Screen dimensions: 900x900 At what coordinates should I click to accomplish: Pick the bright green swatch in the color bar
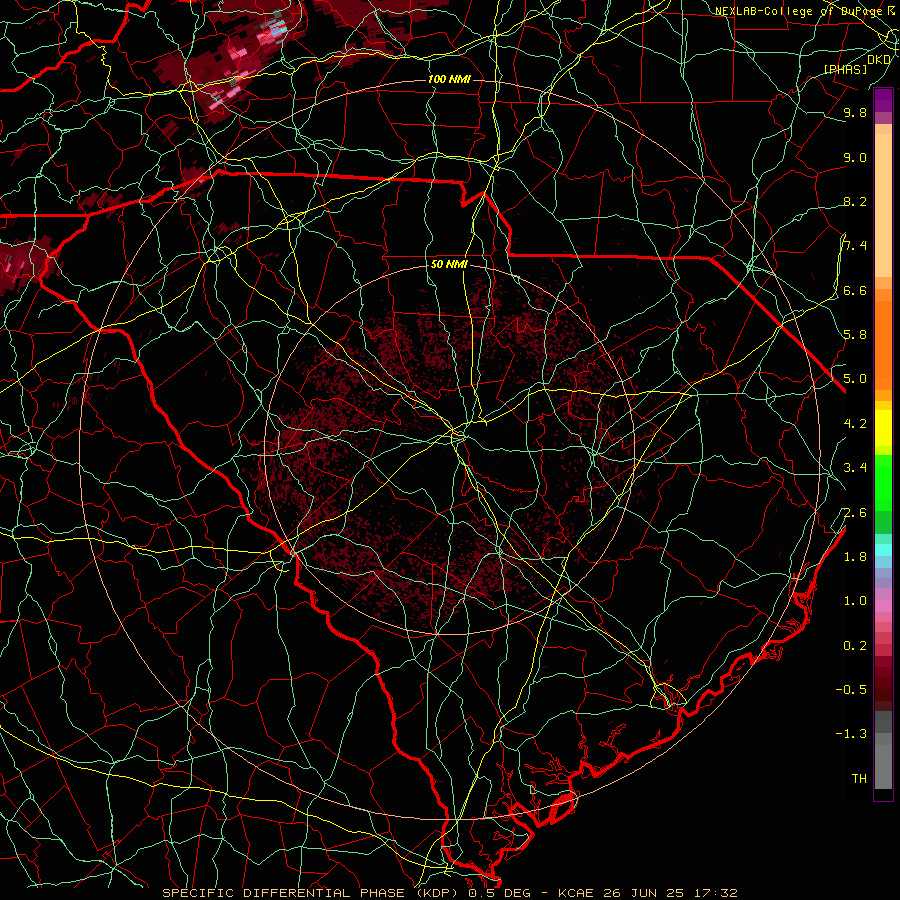click(883, 481)
